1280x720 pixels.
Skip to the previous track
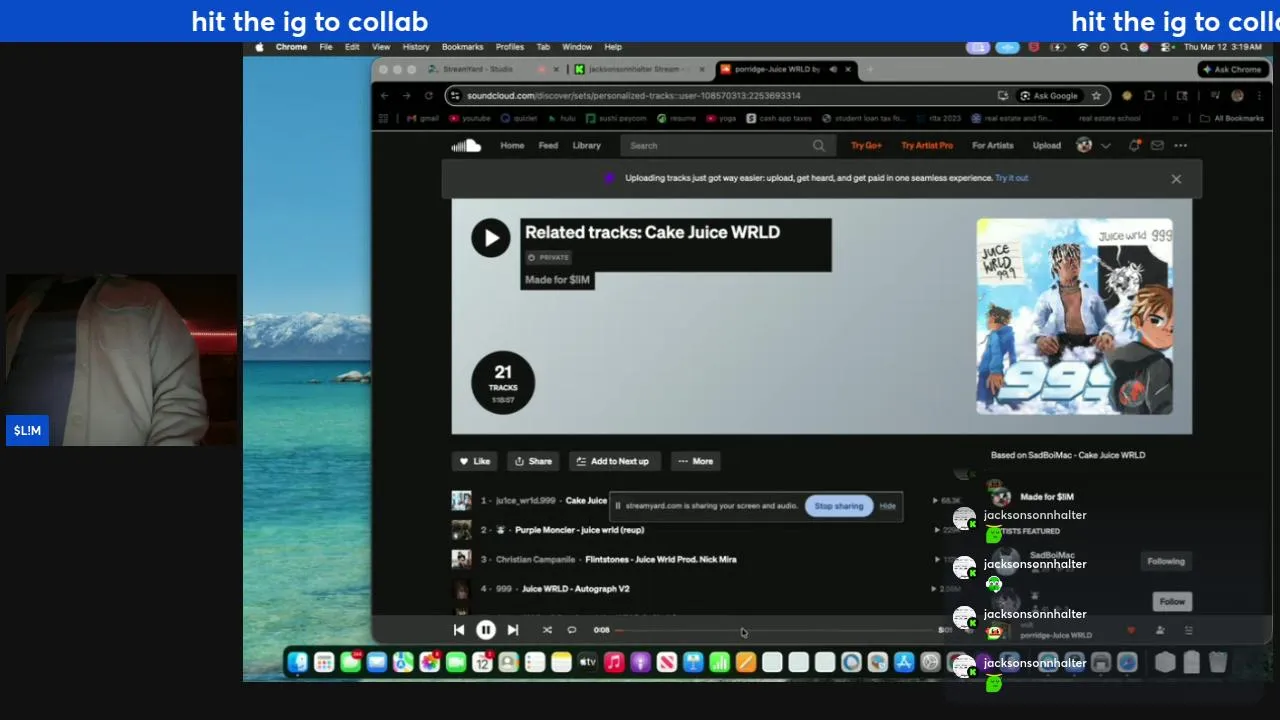pyautogui.click(x=458, y=630)
